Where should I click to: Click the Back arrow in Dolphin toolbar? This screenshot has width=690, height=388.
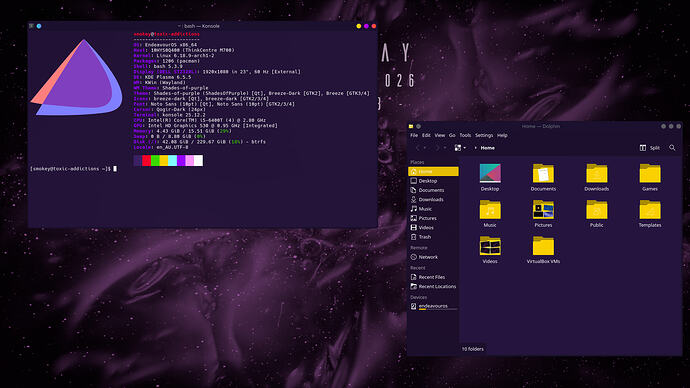[418, 148]
